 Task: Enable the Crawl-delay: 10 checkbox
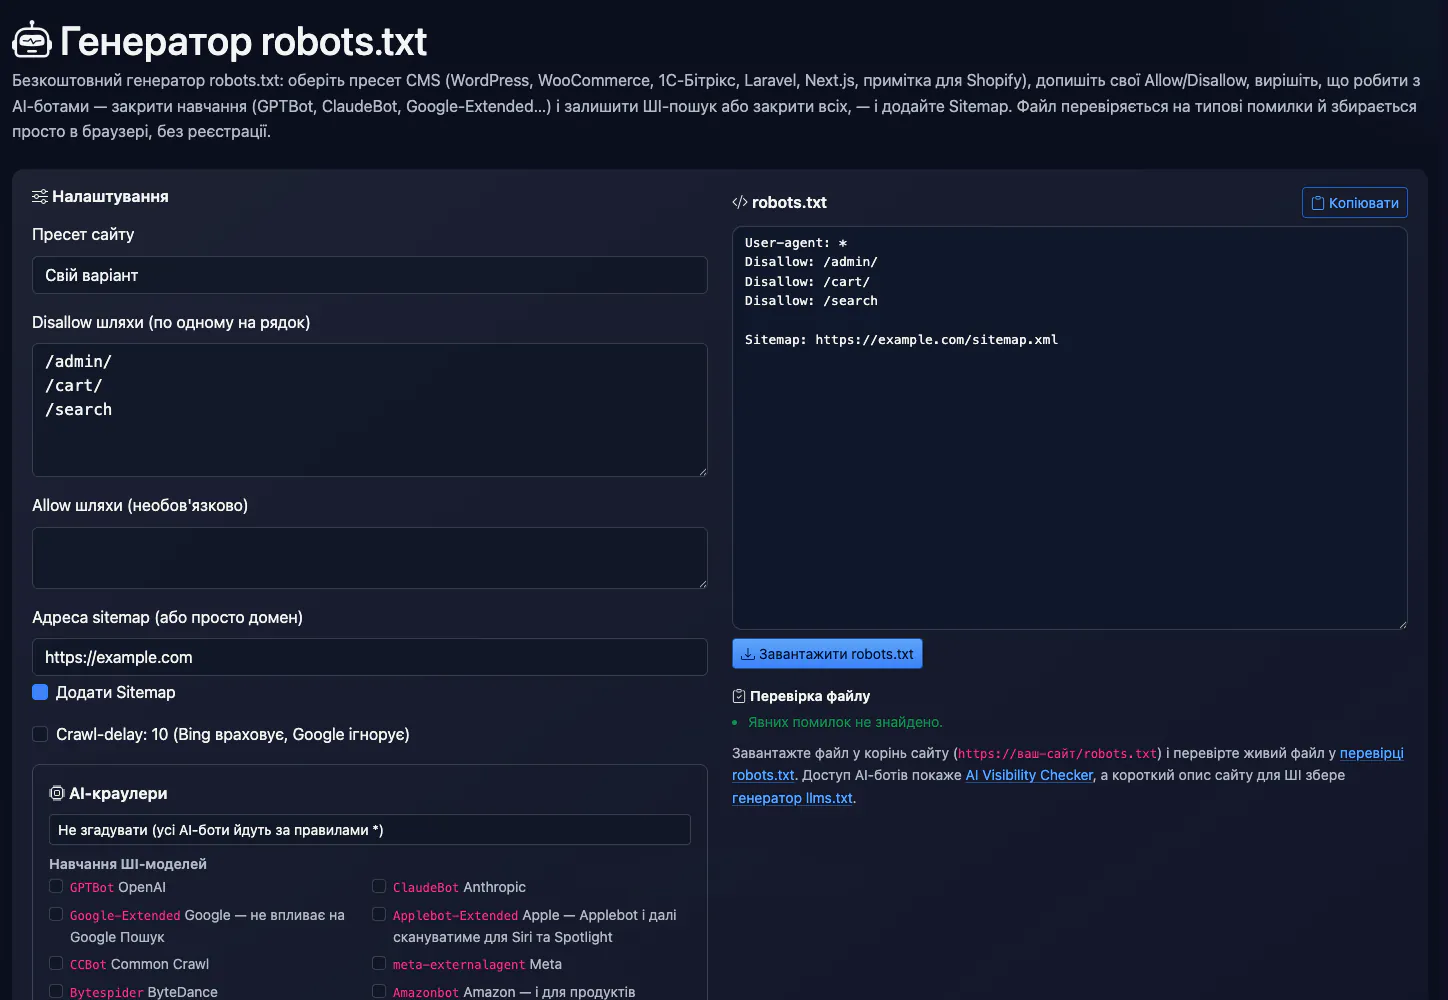pos(40,734)
